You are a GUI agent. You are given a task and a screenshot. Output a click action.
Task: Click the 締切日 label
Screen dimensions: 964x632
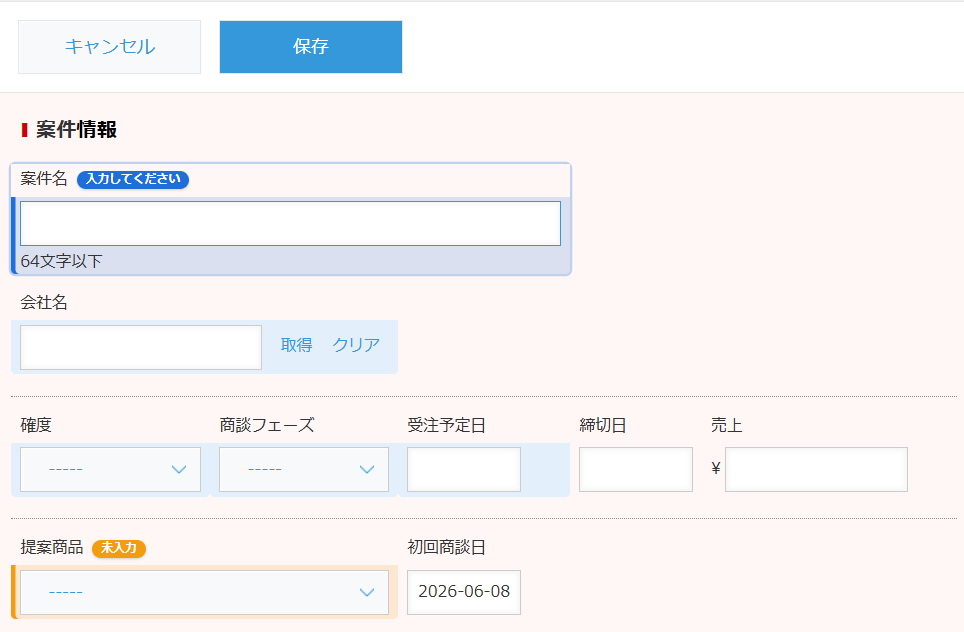pos(602,425)
